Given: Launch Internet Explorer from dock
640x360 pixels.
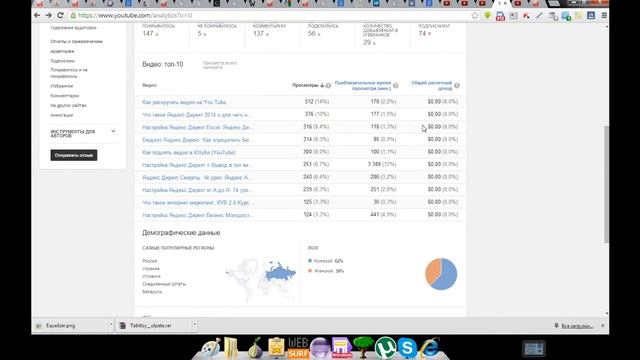Looking at the screenshot, I should 429,348.
